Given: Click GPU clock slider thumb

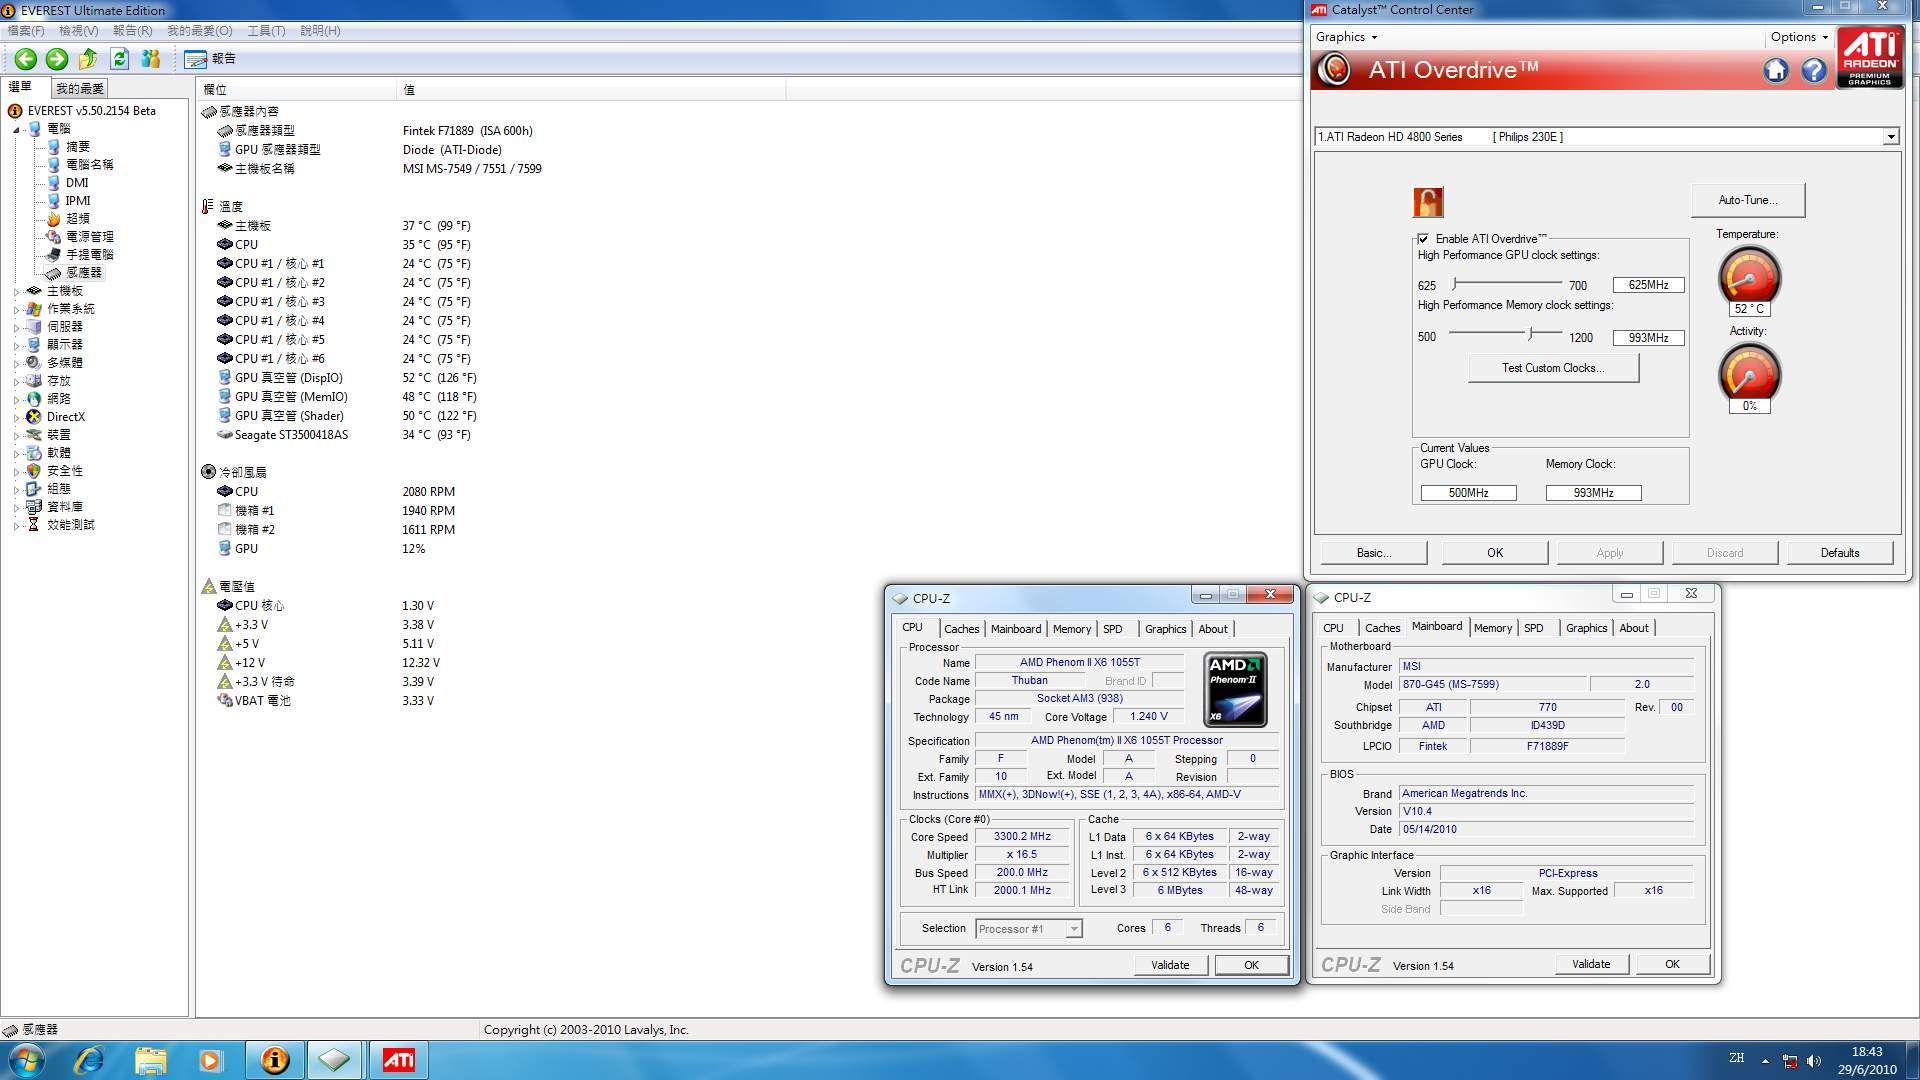Looking at the screenshot, I should tap(1454, 285).
